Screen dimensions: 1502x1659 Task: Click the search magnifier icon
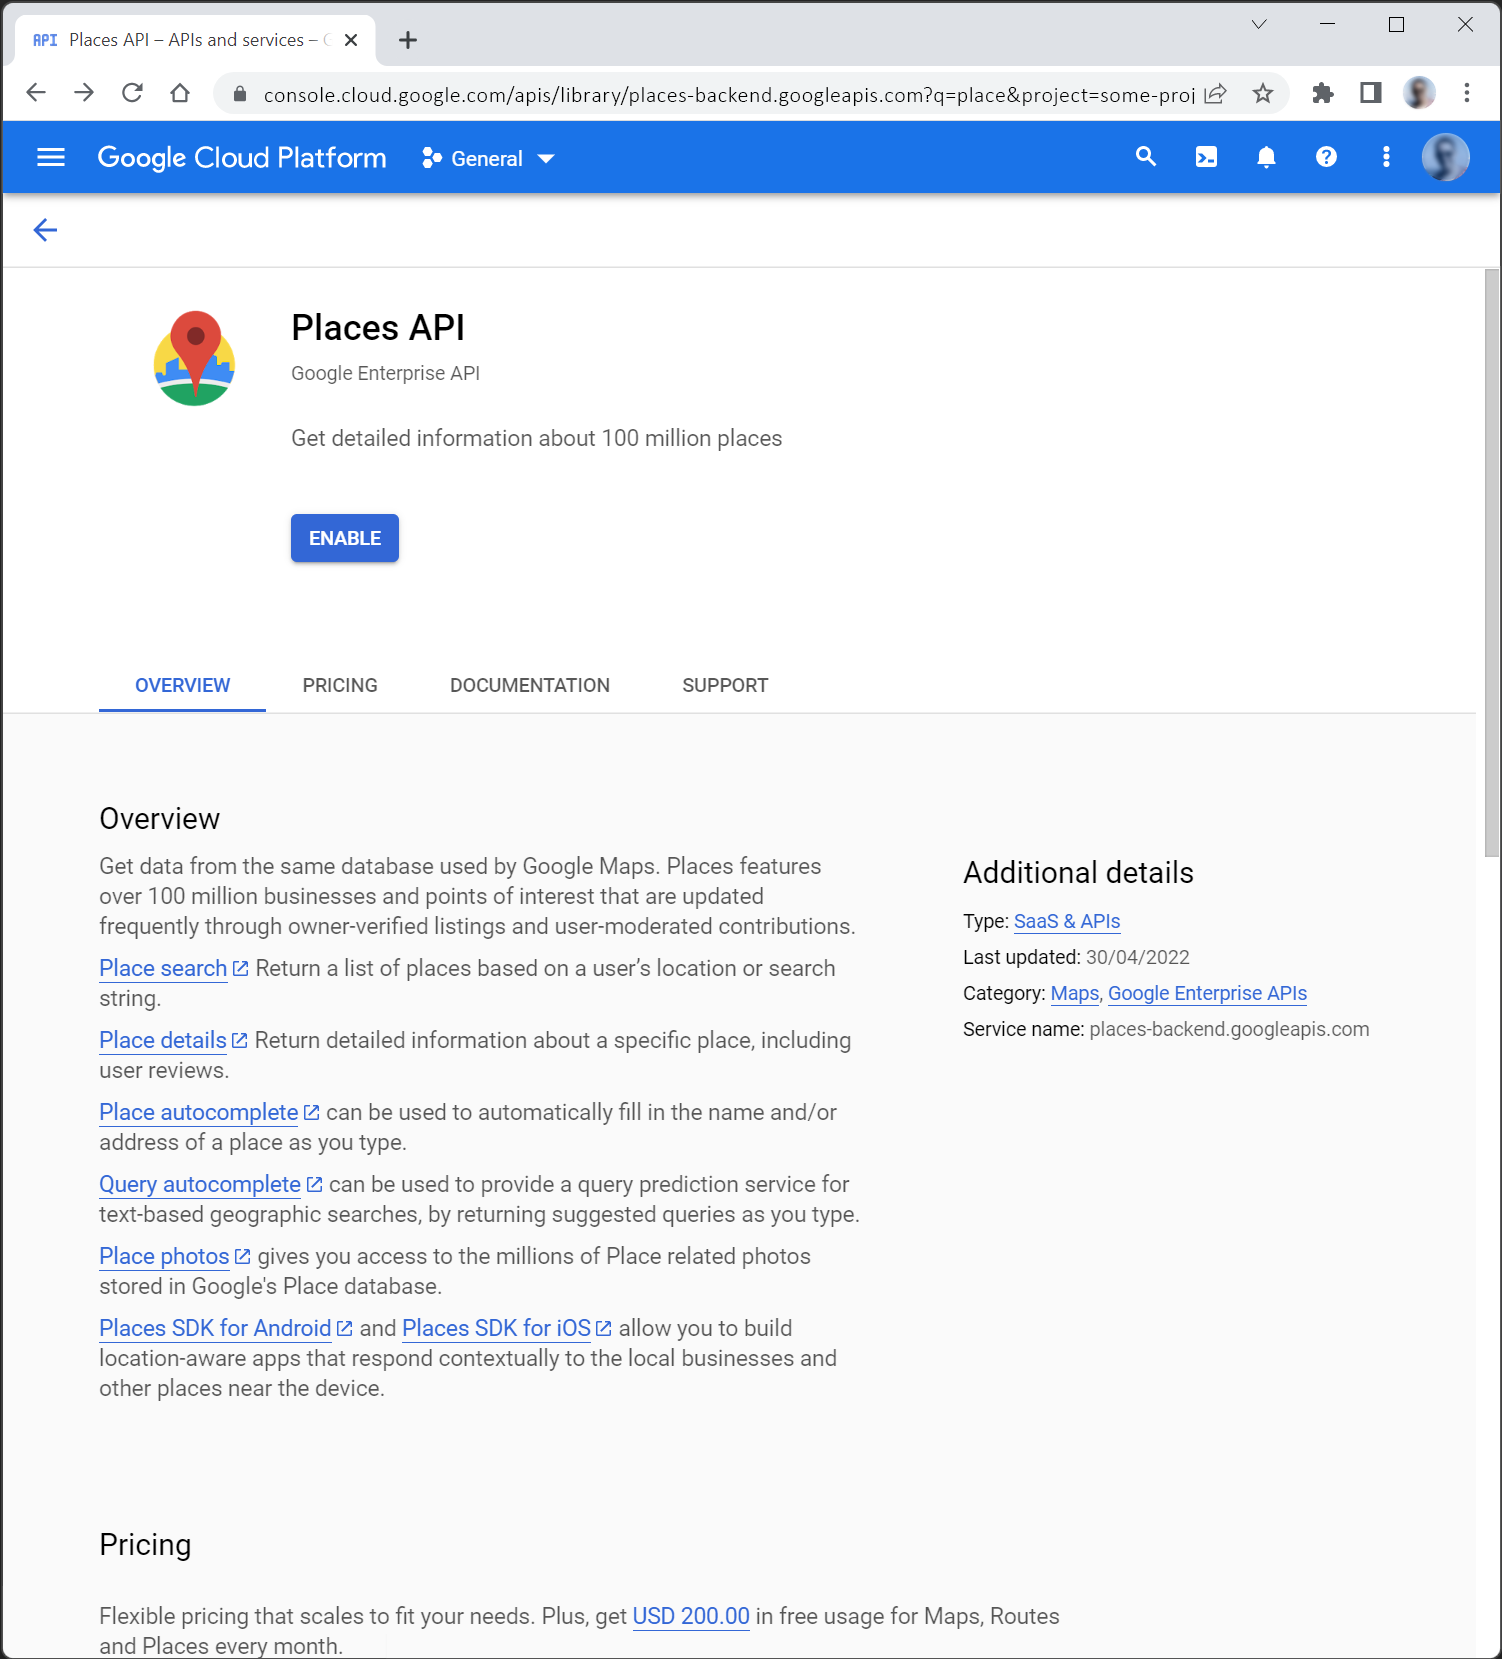[x=1146, y=157]
